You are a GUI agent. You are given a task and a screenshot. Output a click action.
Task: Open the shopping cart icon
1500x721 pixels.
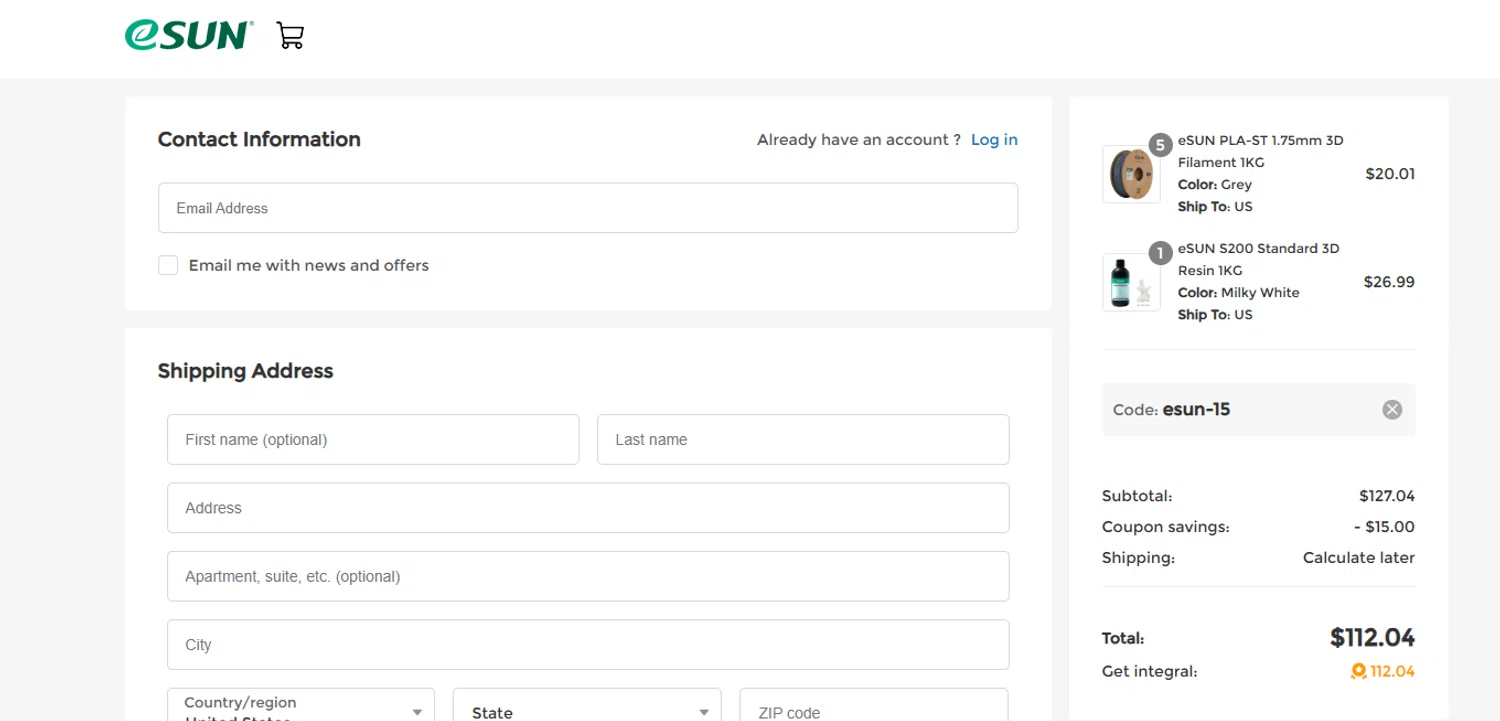point(290,37)
